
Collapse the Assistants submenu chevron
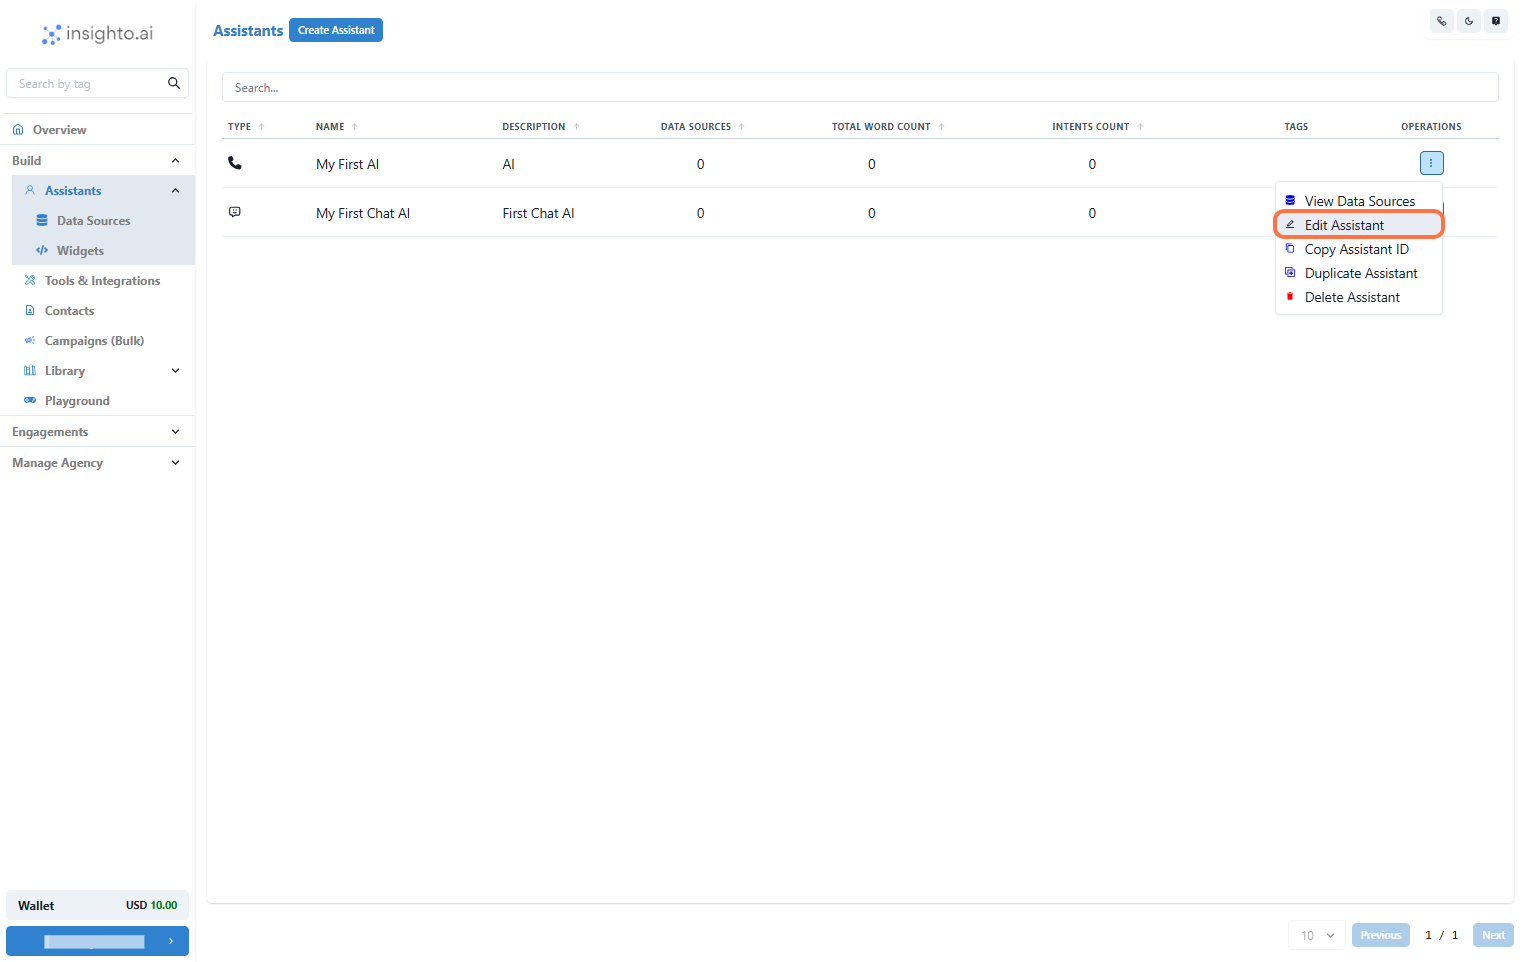(x=176, y=190)
